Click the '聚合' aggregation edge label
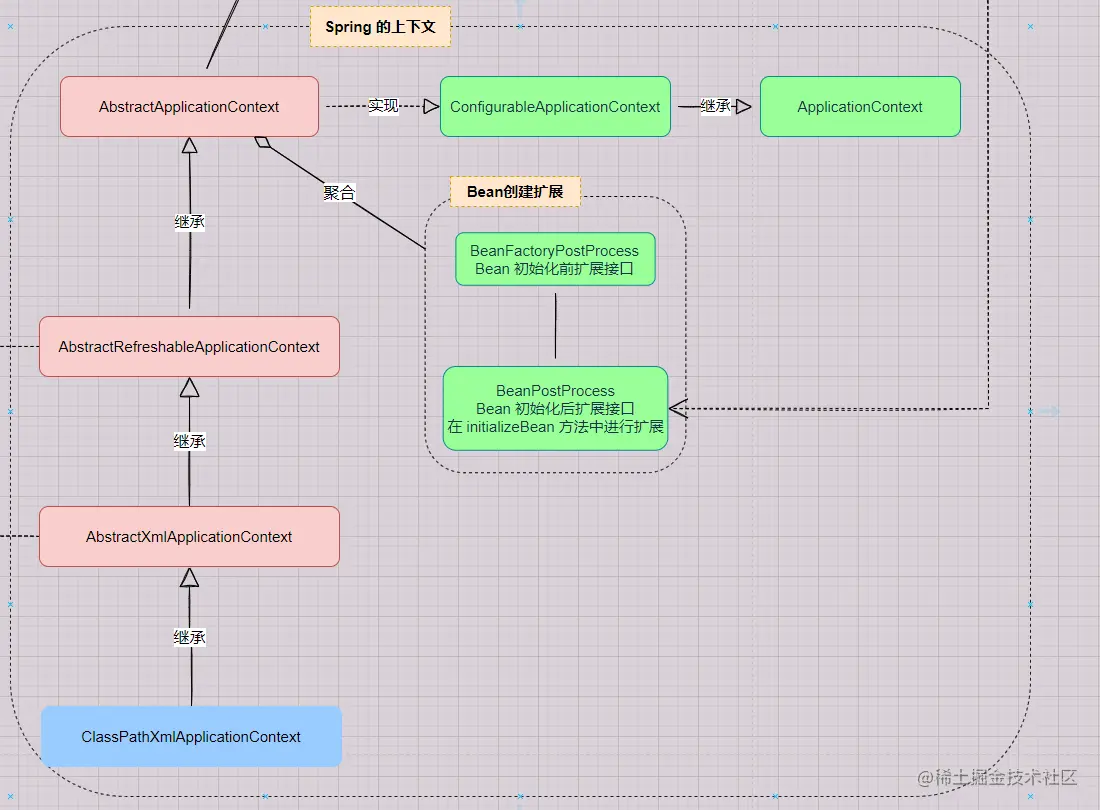 [x=339, y=192]
